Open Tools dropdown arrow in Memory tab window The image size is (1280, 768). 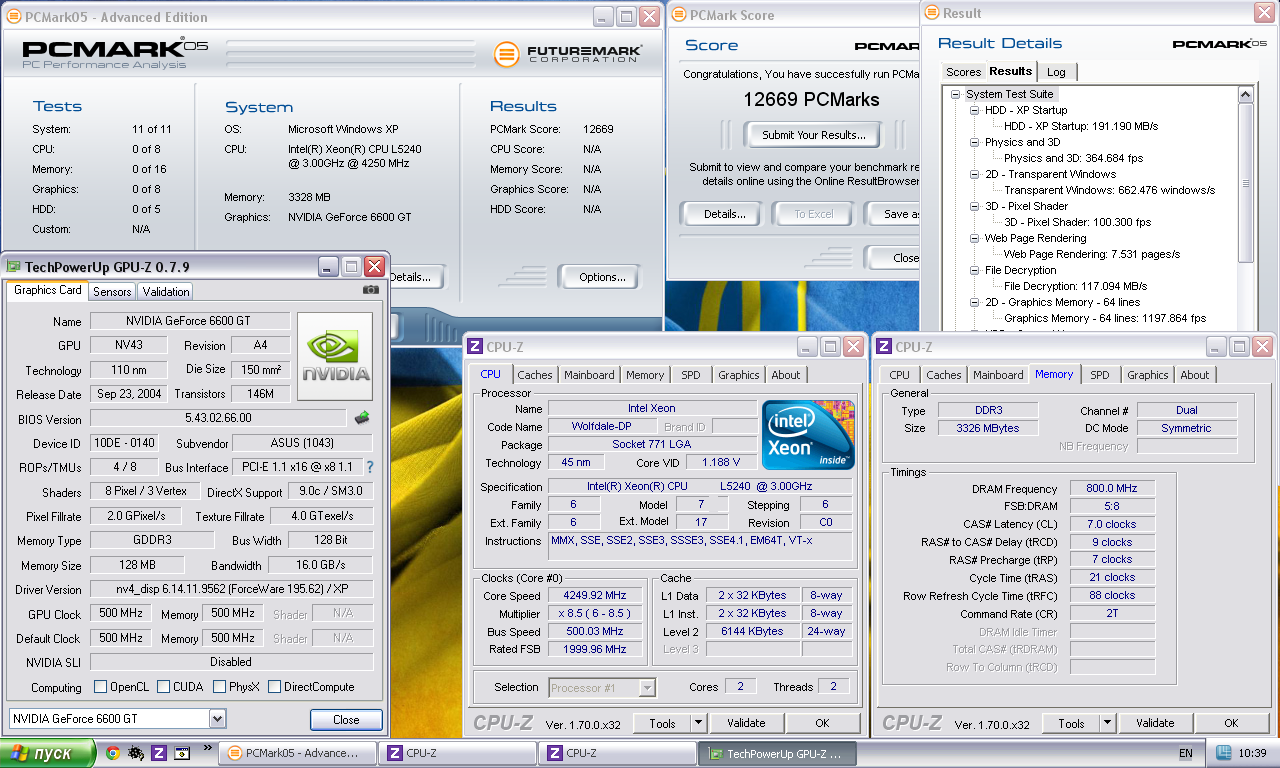tap(1107, 723)
